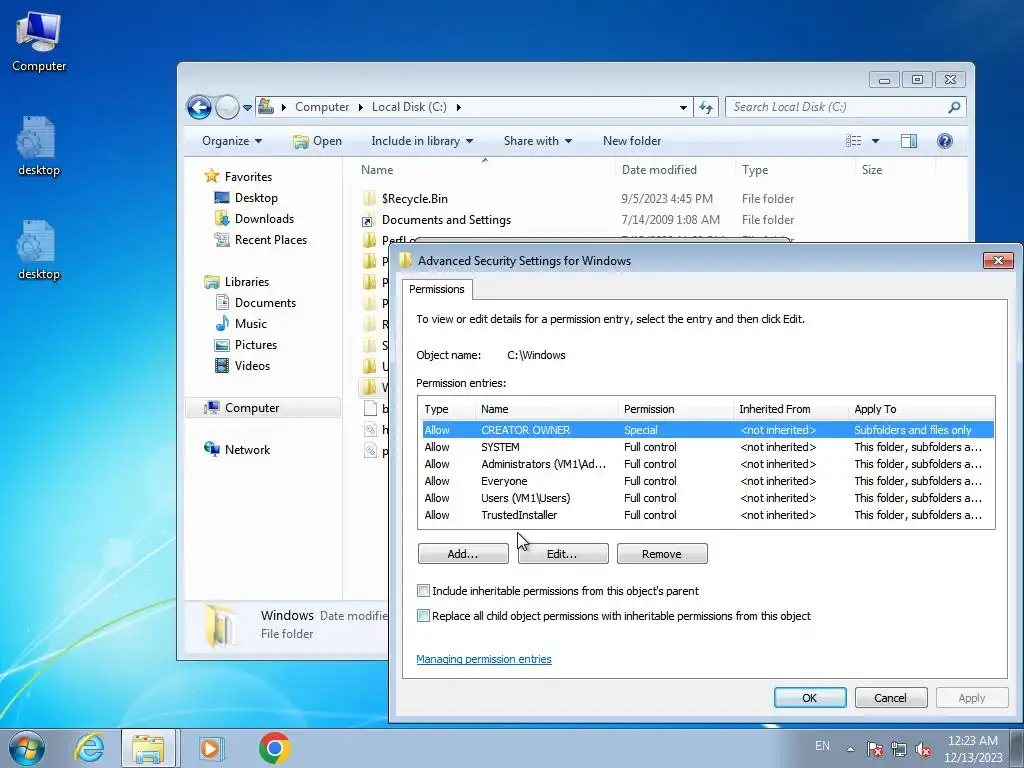
Task: Select the Users (VM1\Users) permission entry
Action: [x=708, y=498]
